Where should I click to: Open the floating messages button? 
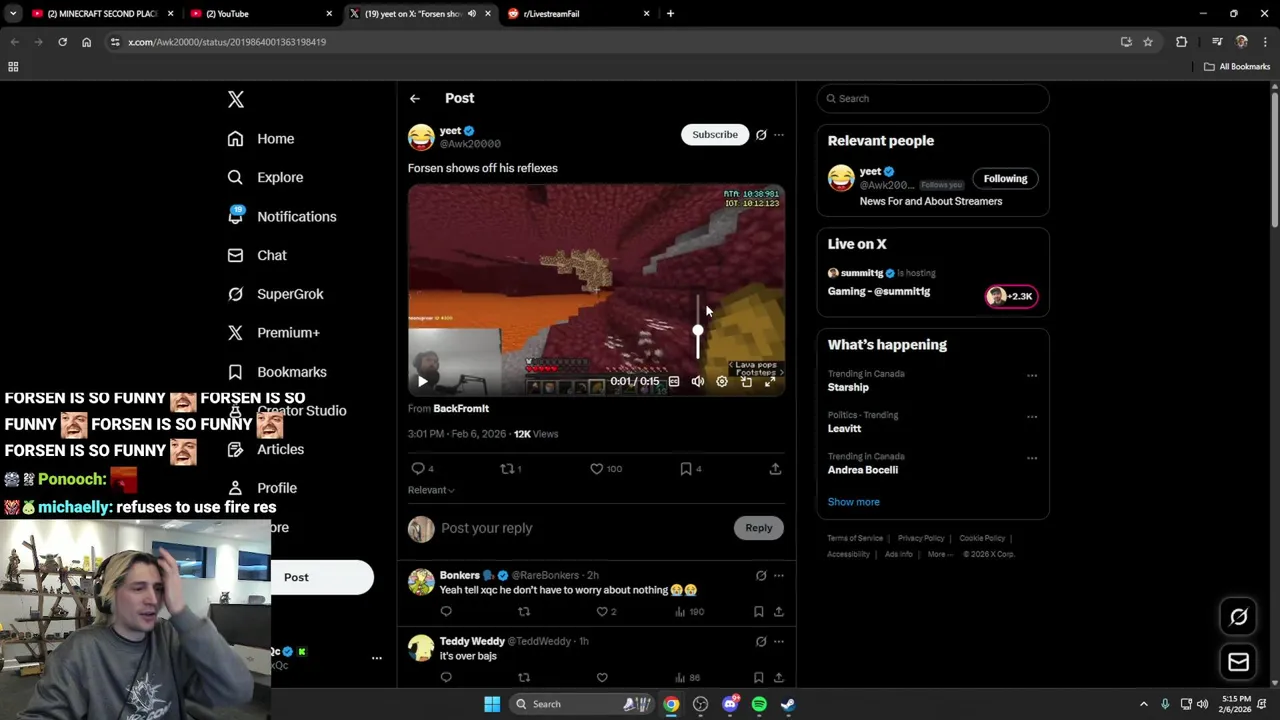point(1238,662)
